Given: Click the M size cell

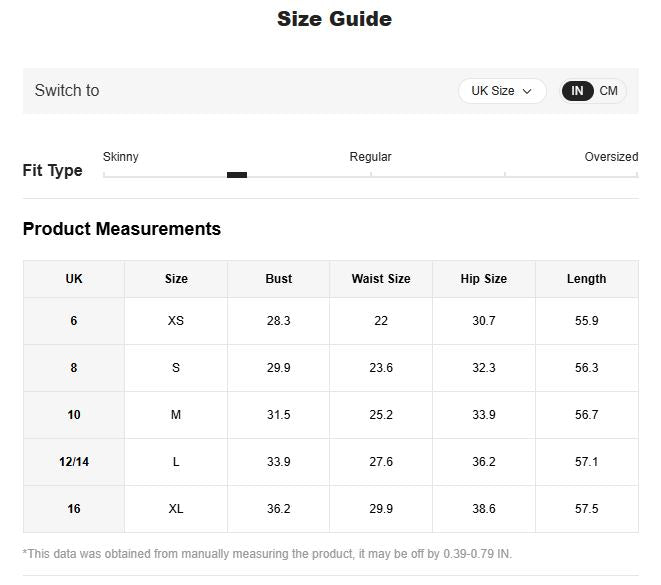Looking at the screenshot, I should click(176, 415).
